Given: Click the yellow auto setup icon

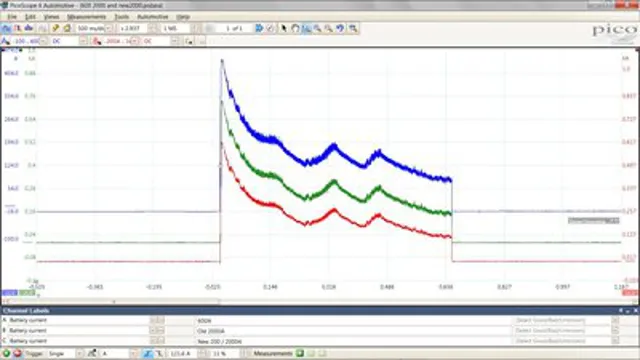Looking at the screenshot, I should [x=56, y=28].
